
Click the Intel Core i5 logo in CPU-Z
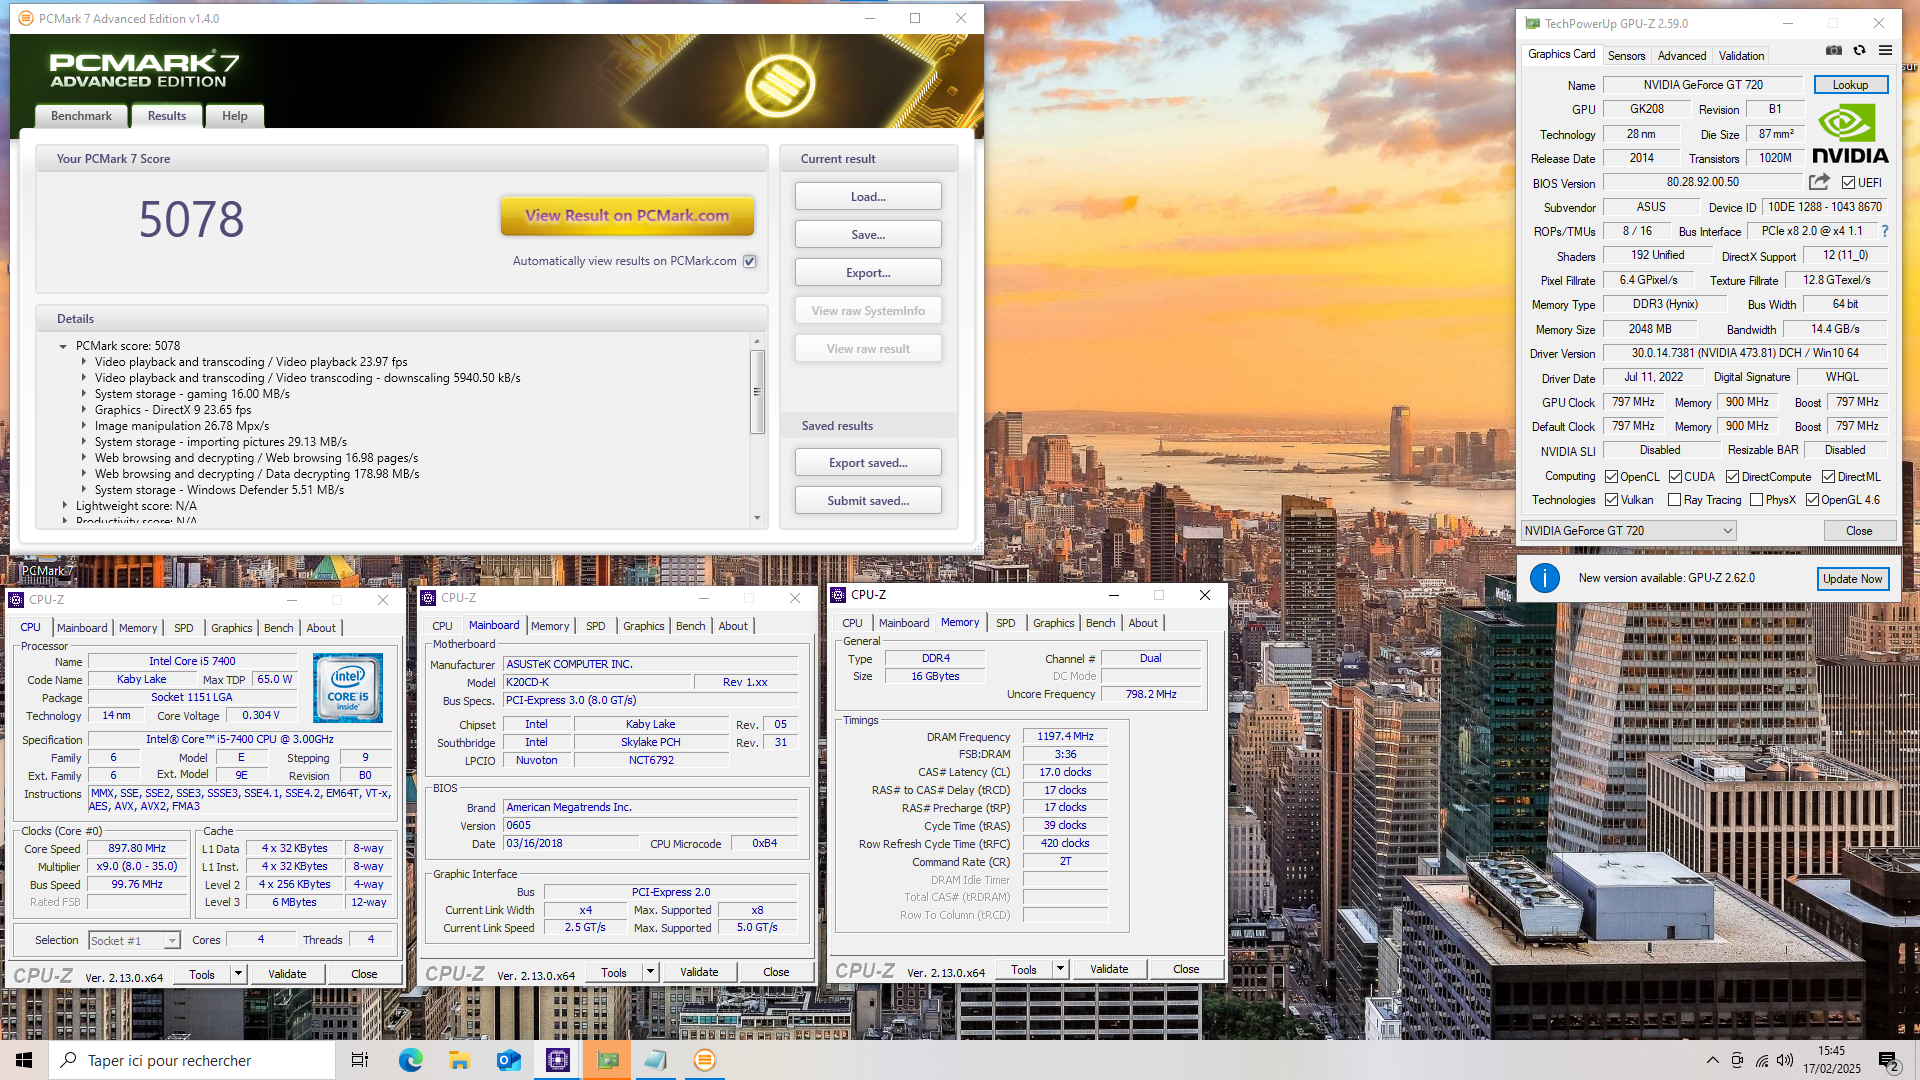coord(348,688)
